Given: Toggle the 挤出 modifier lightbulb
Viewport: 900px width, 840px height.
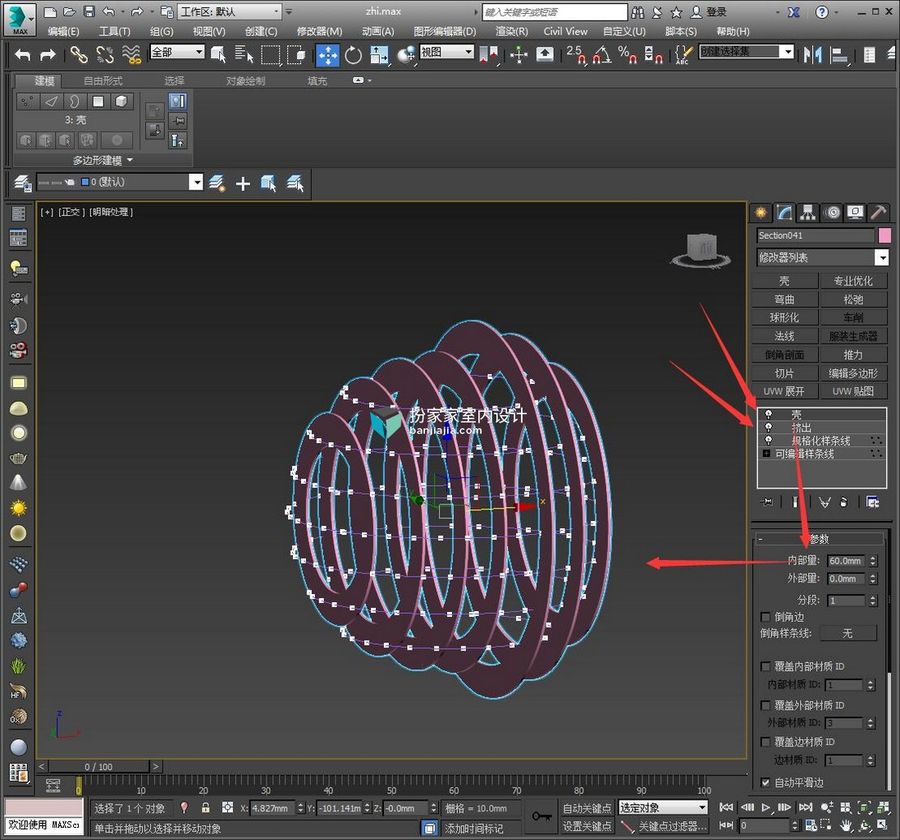Looking at the screenshot, I should (768, 427).
